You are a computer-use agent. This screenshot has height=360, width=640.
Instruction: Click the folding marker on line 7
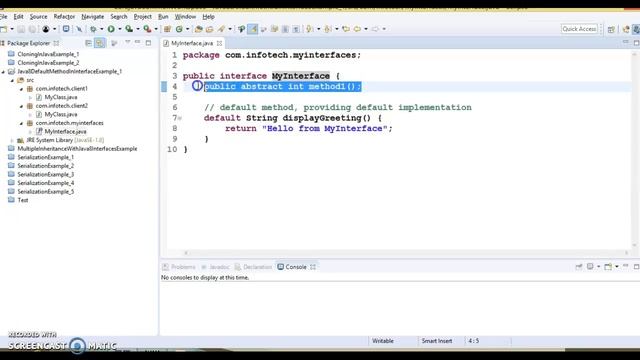pos(180,118)
